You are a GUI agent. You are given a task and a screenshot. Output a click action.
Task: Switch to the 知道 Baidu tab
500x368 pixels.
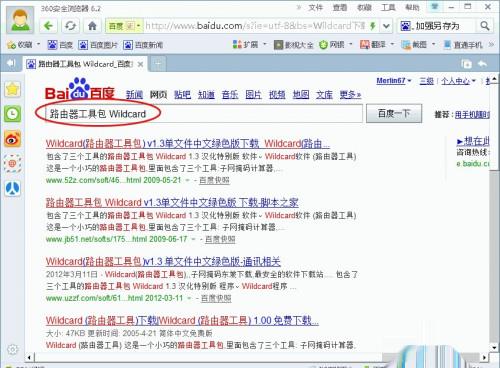[x=206, y=95]
